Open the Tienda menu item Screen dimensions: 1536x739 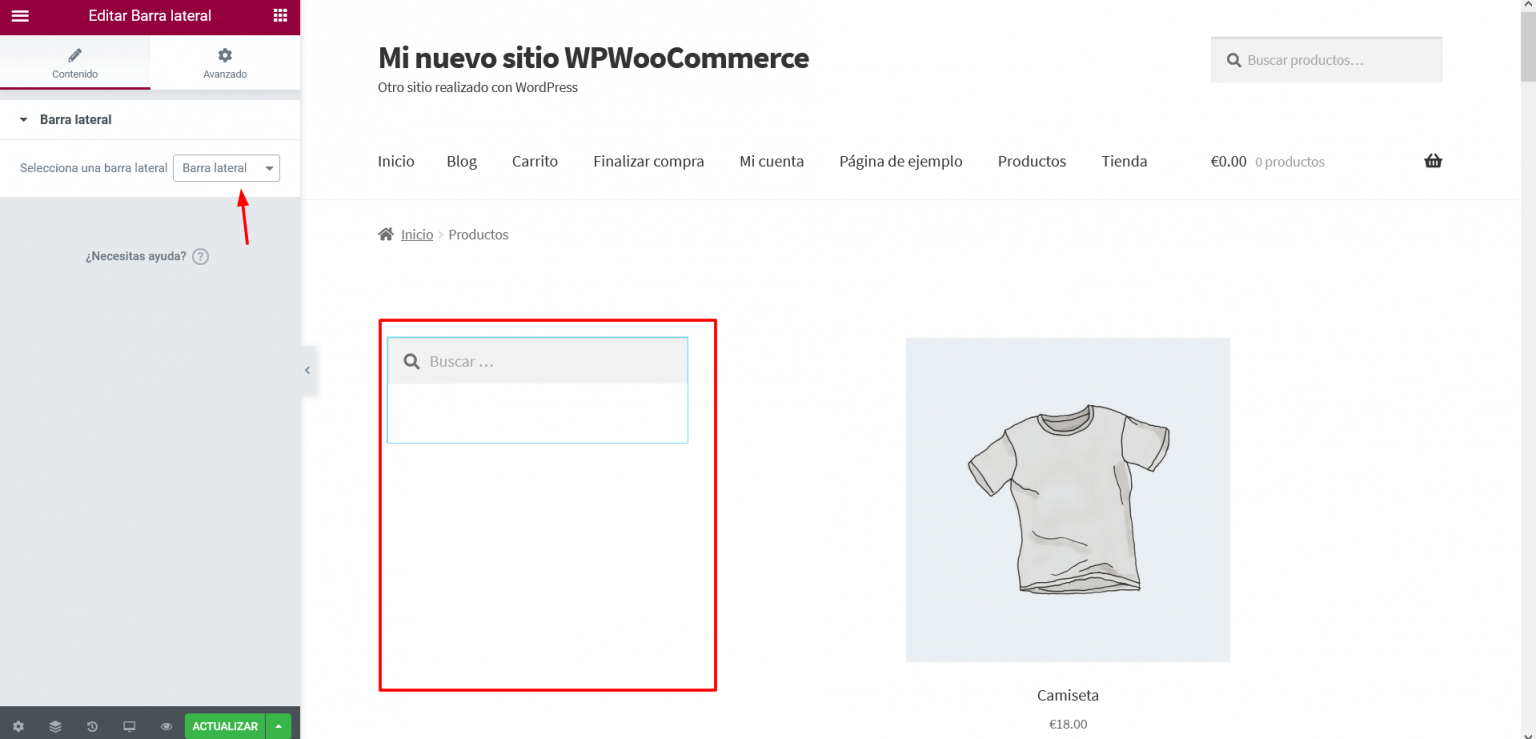1125,161
